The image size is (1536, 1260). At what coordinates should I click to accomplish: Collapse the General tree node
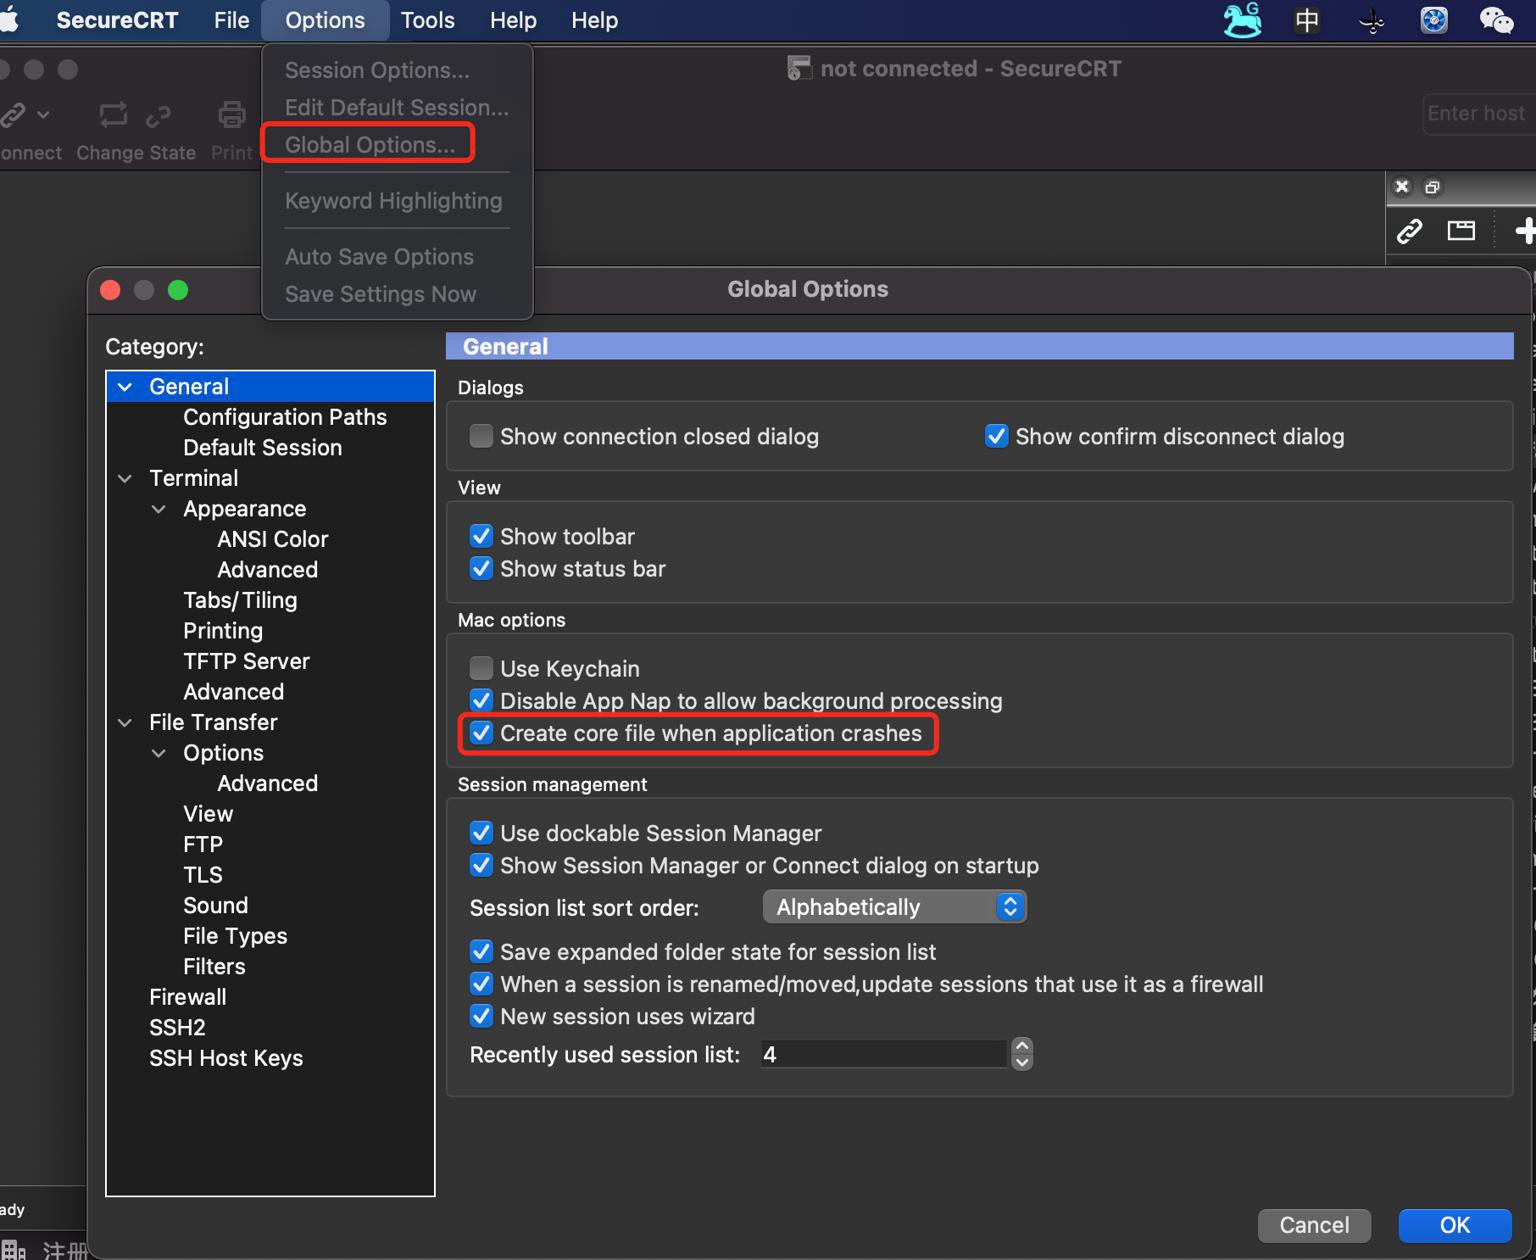[x=125, y=387]
